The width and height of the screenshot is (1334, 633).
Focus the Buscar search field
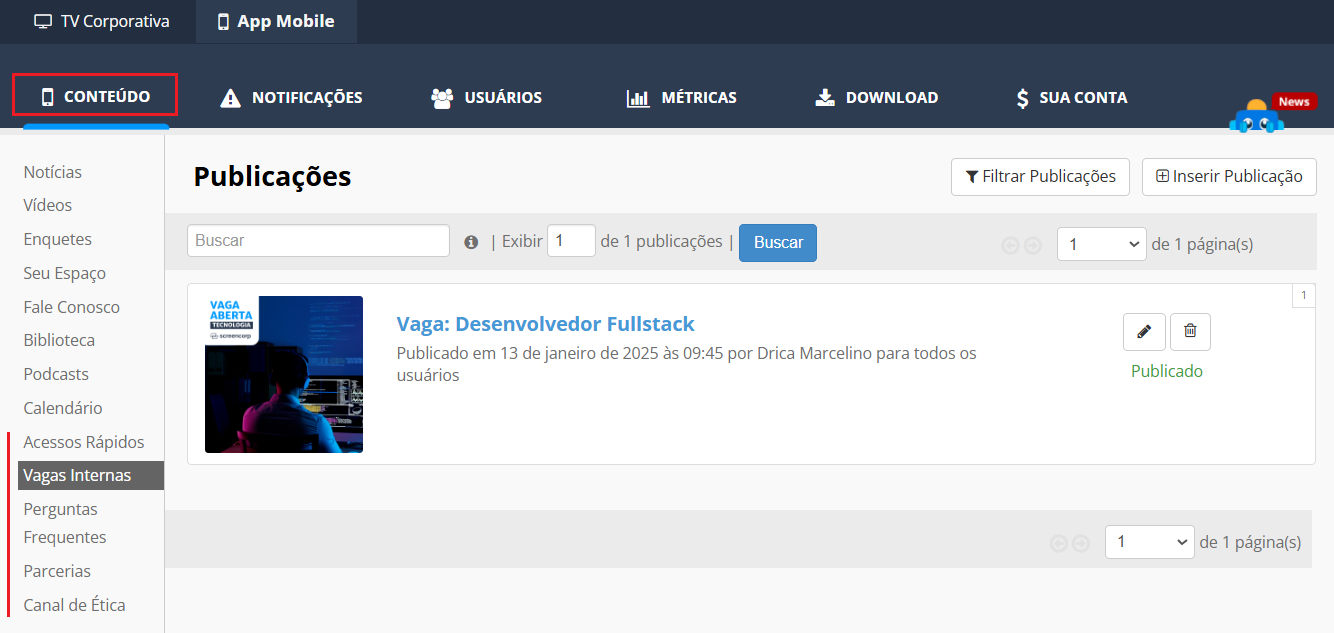(318, 241)
